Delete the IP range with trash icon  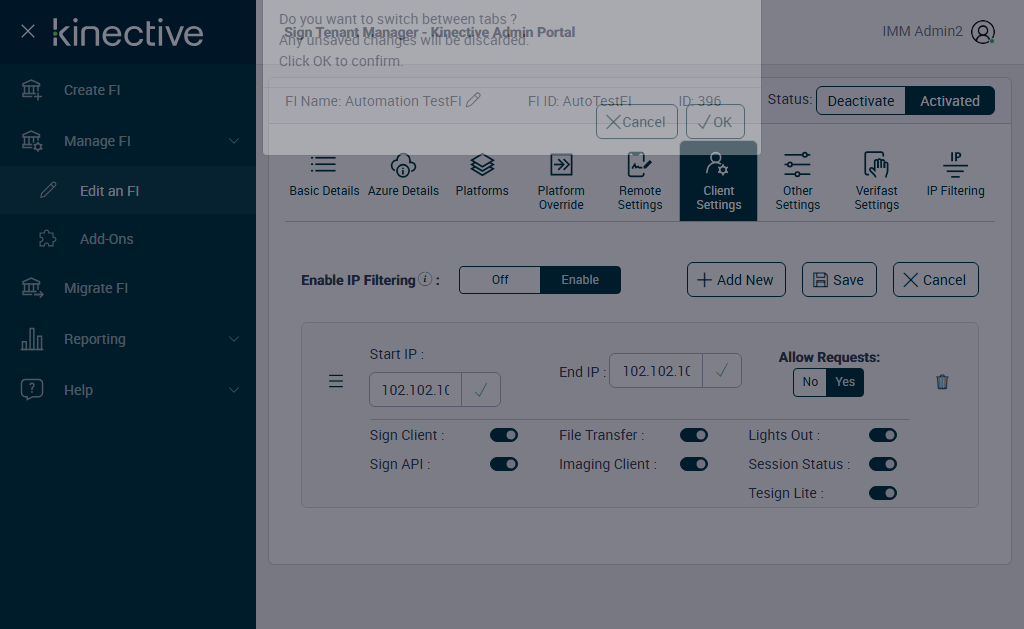pos(942,381)
